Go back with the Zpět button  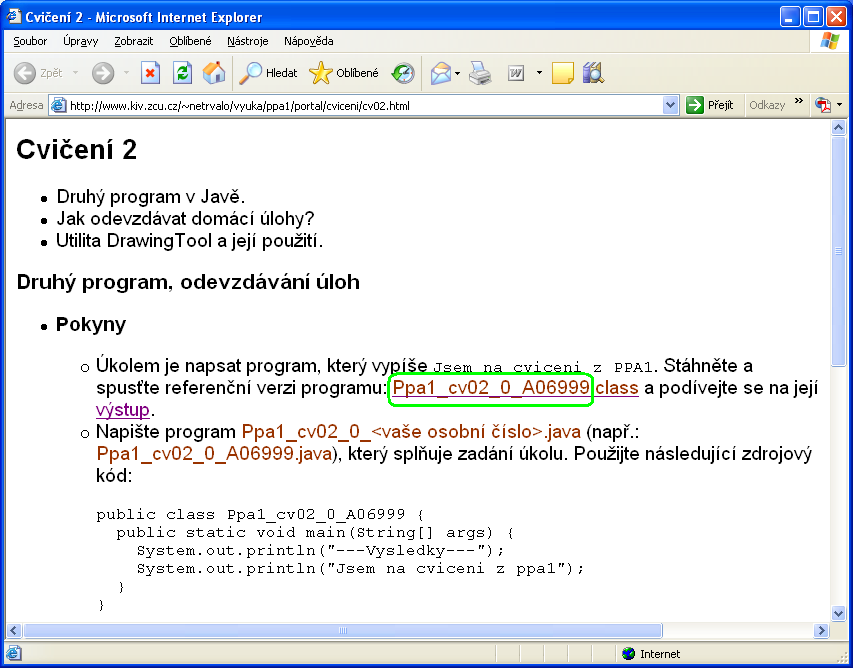(38, 73)
